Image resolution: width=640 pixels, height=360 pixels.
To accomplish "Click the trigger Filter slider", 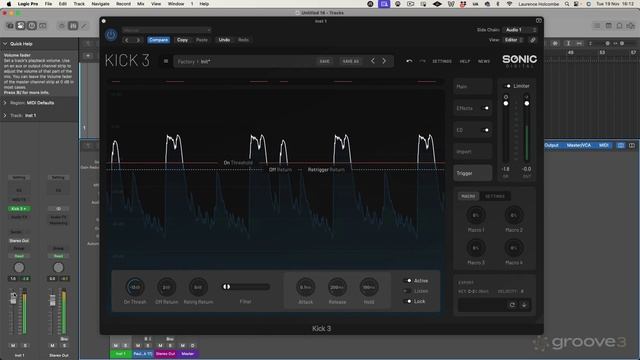I will [x=246, y=287].
